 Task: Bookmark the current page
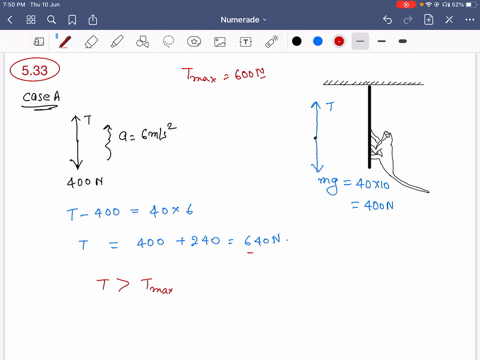tap(72, 20)
